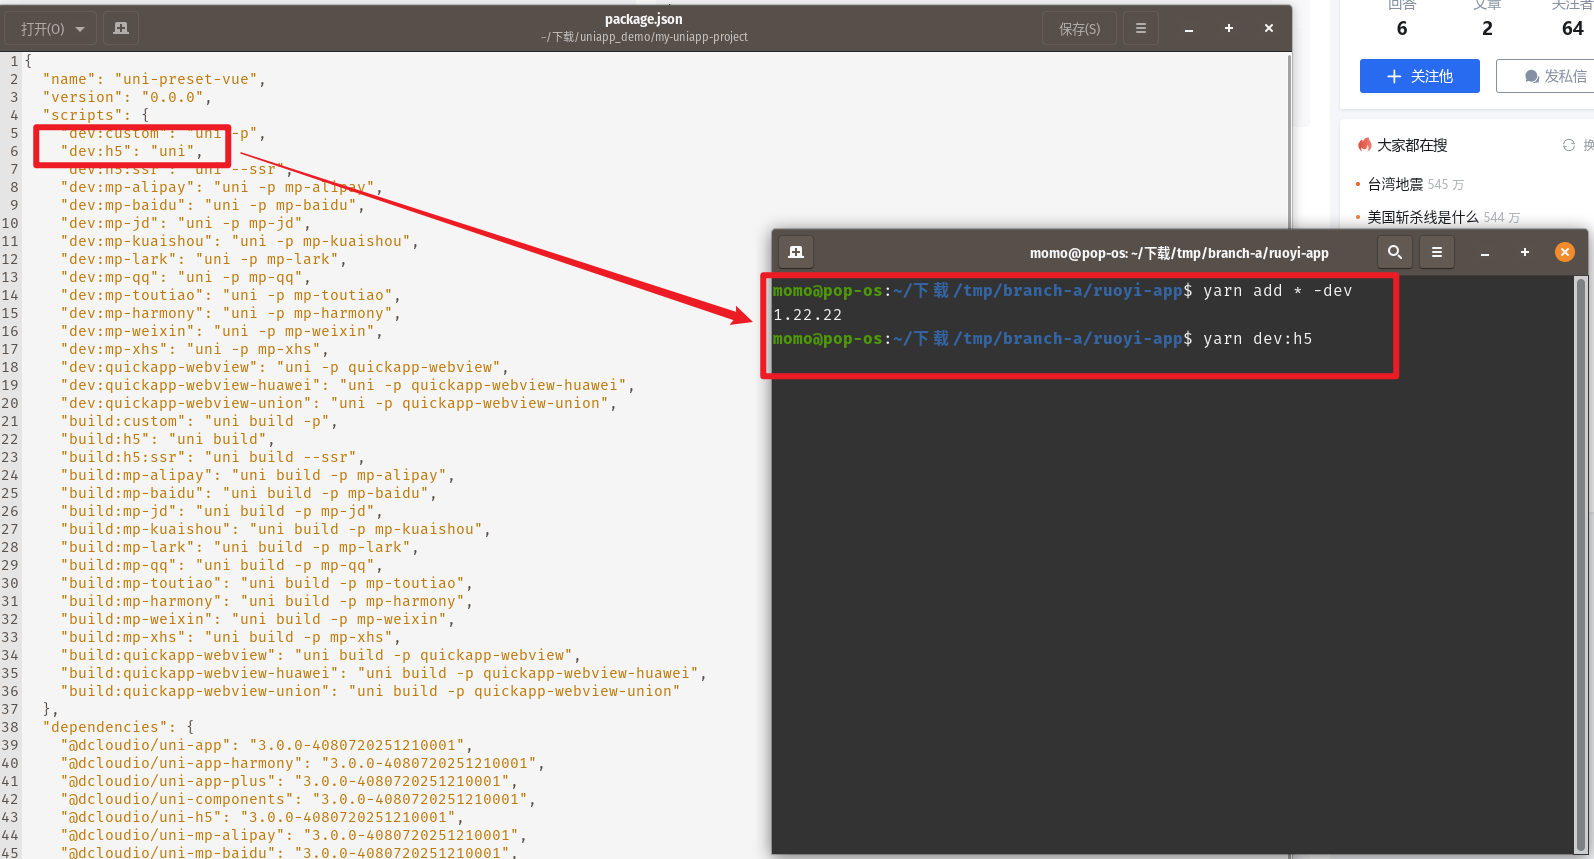Maximize the terminal window
Viewport: 1594px width, 859px height.
click(x=1524, y=252)
